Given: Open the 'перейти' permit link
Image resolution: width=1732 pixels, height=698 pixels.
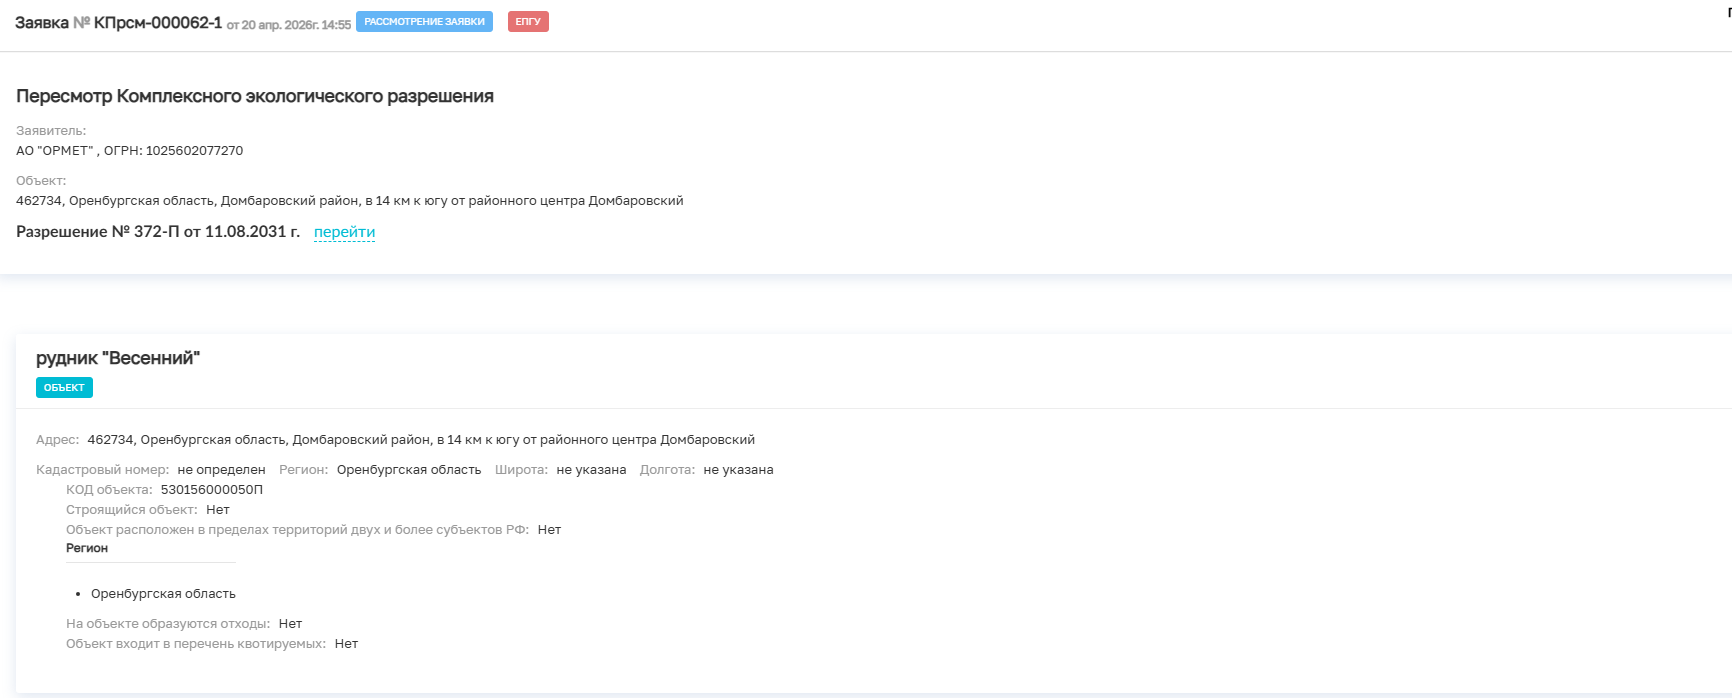Looking at the screenshot, I should tap(344, 232).
